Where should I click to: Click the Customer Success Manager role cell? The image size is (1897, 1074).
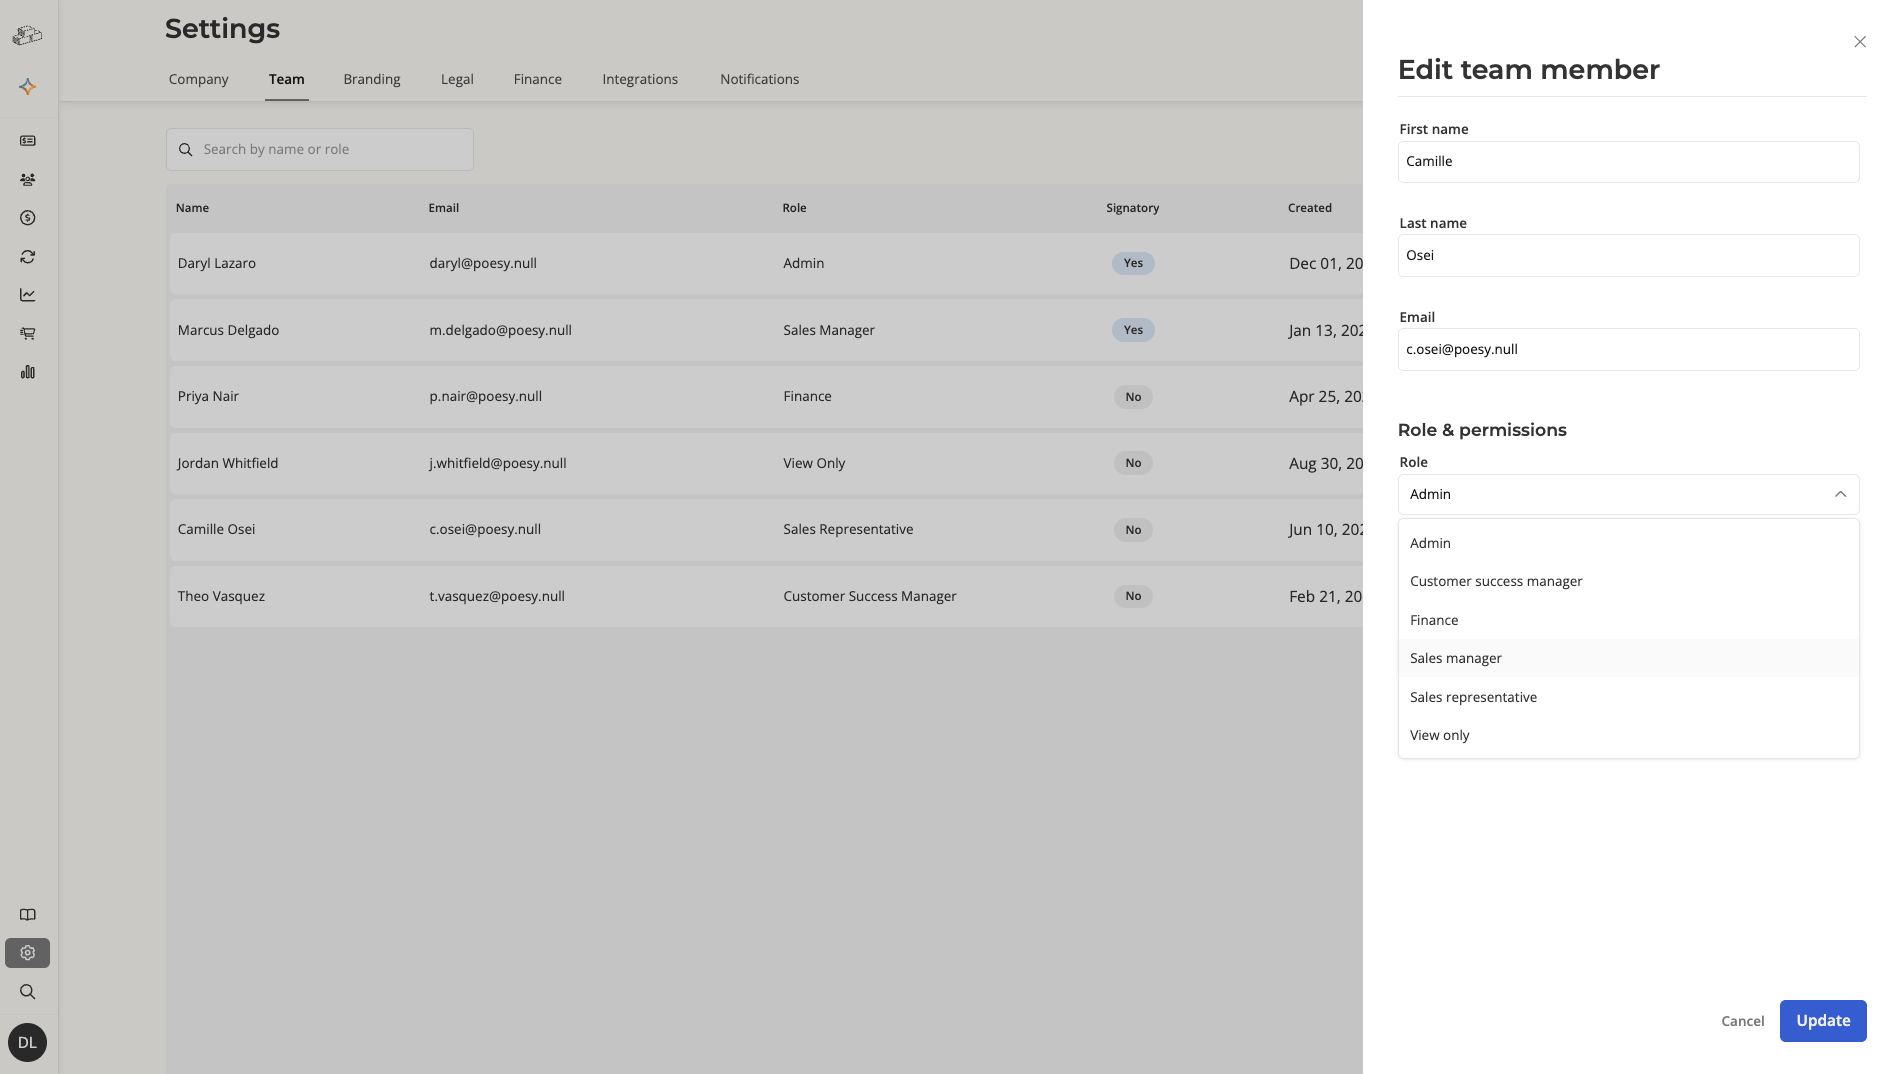(869, 596)
